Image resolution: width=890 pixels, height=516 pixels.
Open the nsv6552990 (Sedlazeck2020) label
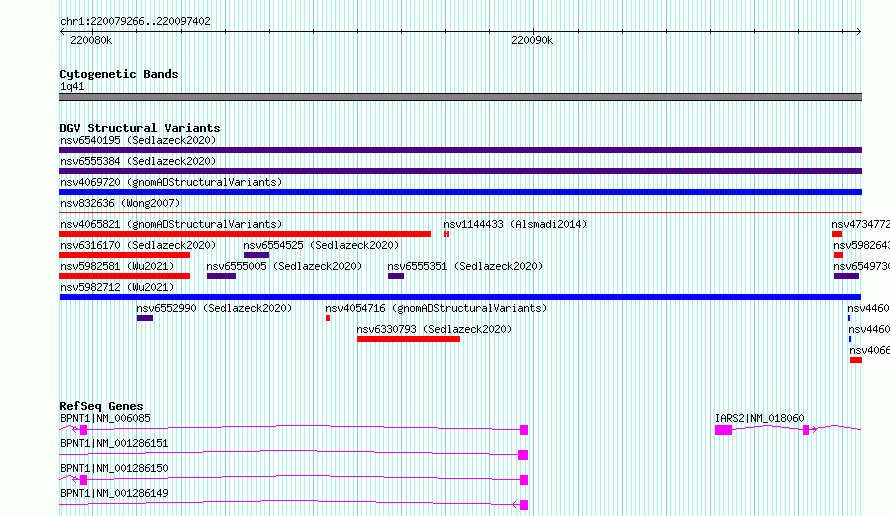tap(214, 308)
